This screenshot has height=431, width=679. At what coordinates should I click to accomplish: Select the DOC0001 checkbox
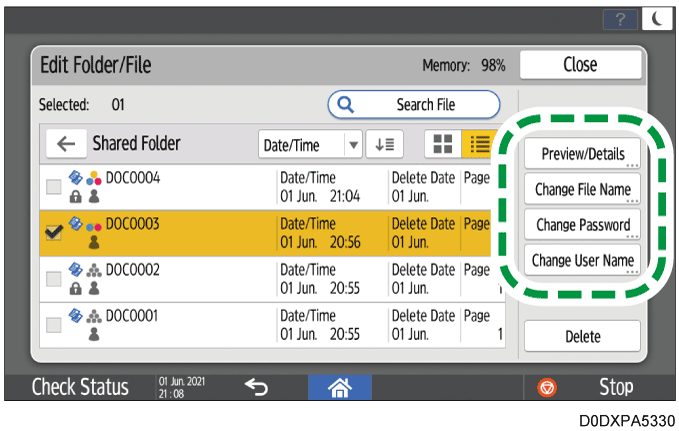(57, 324)
